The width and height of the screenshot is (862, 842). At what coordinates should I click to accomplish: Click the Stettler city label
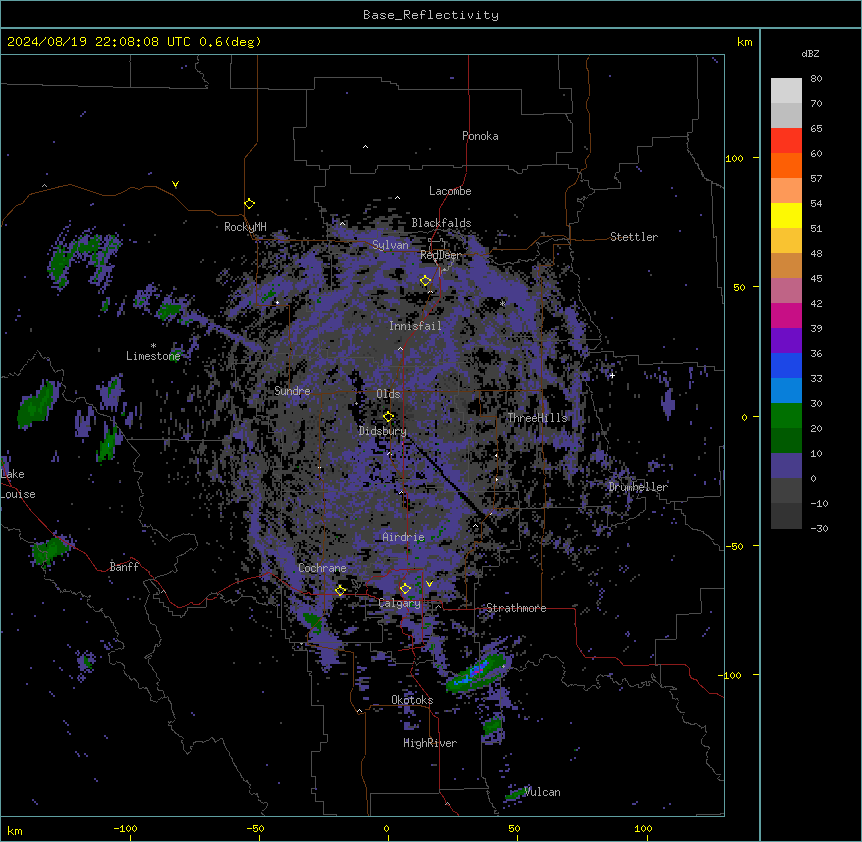634,237
